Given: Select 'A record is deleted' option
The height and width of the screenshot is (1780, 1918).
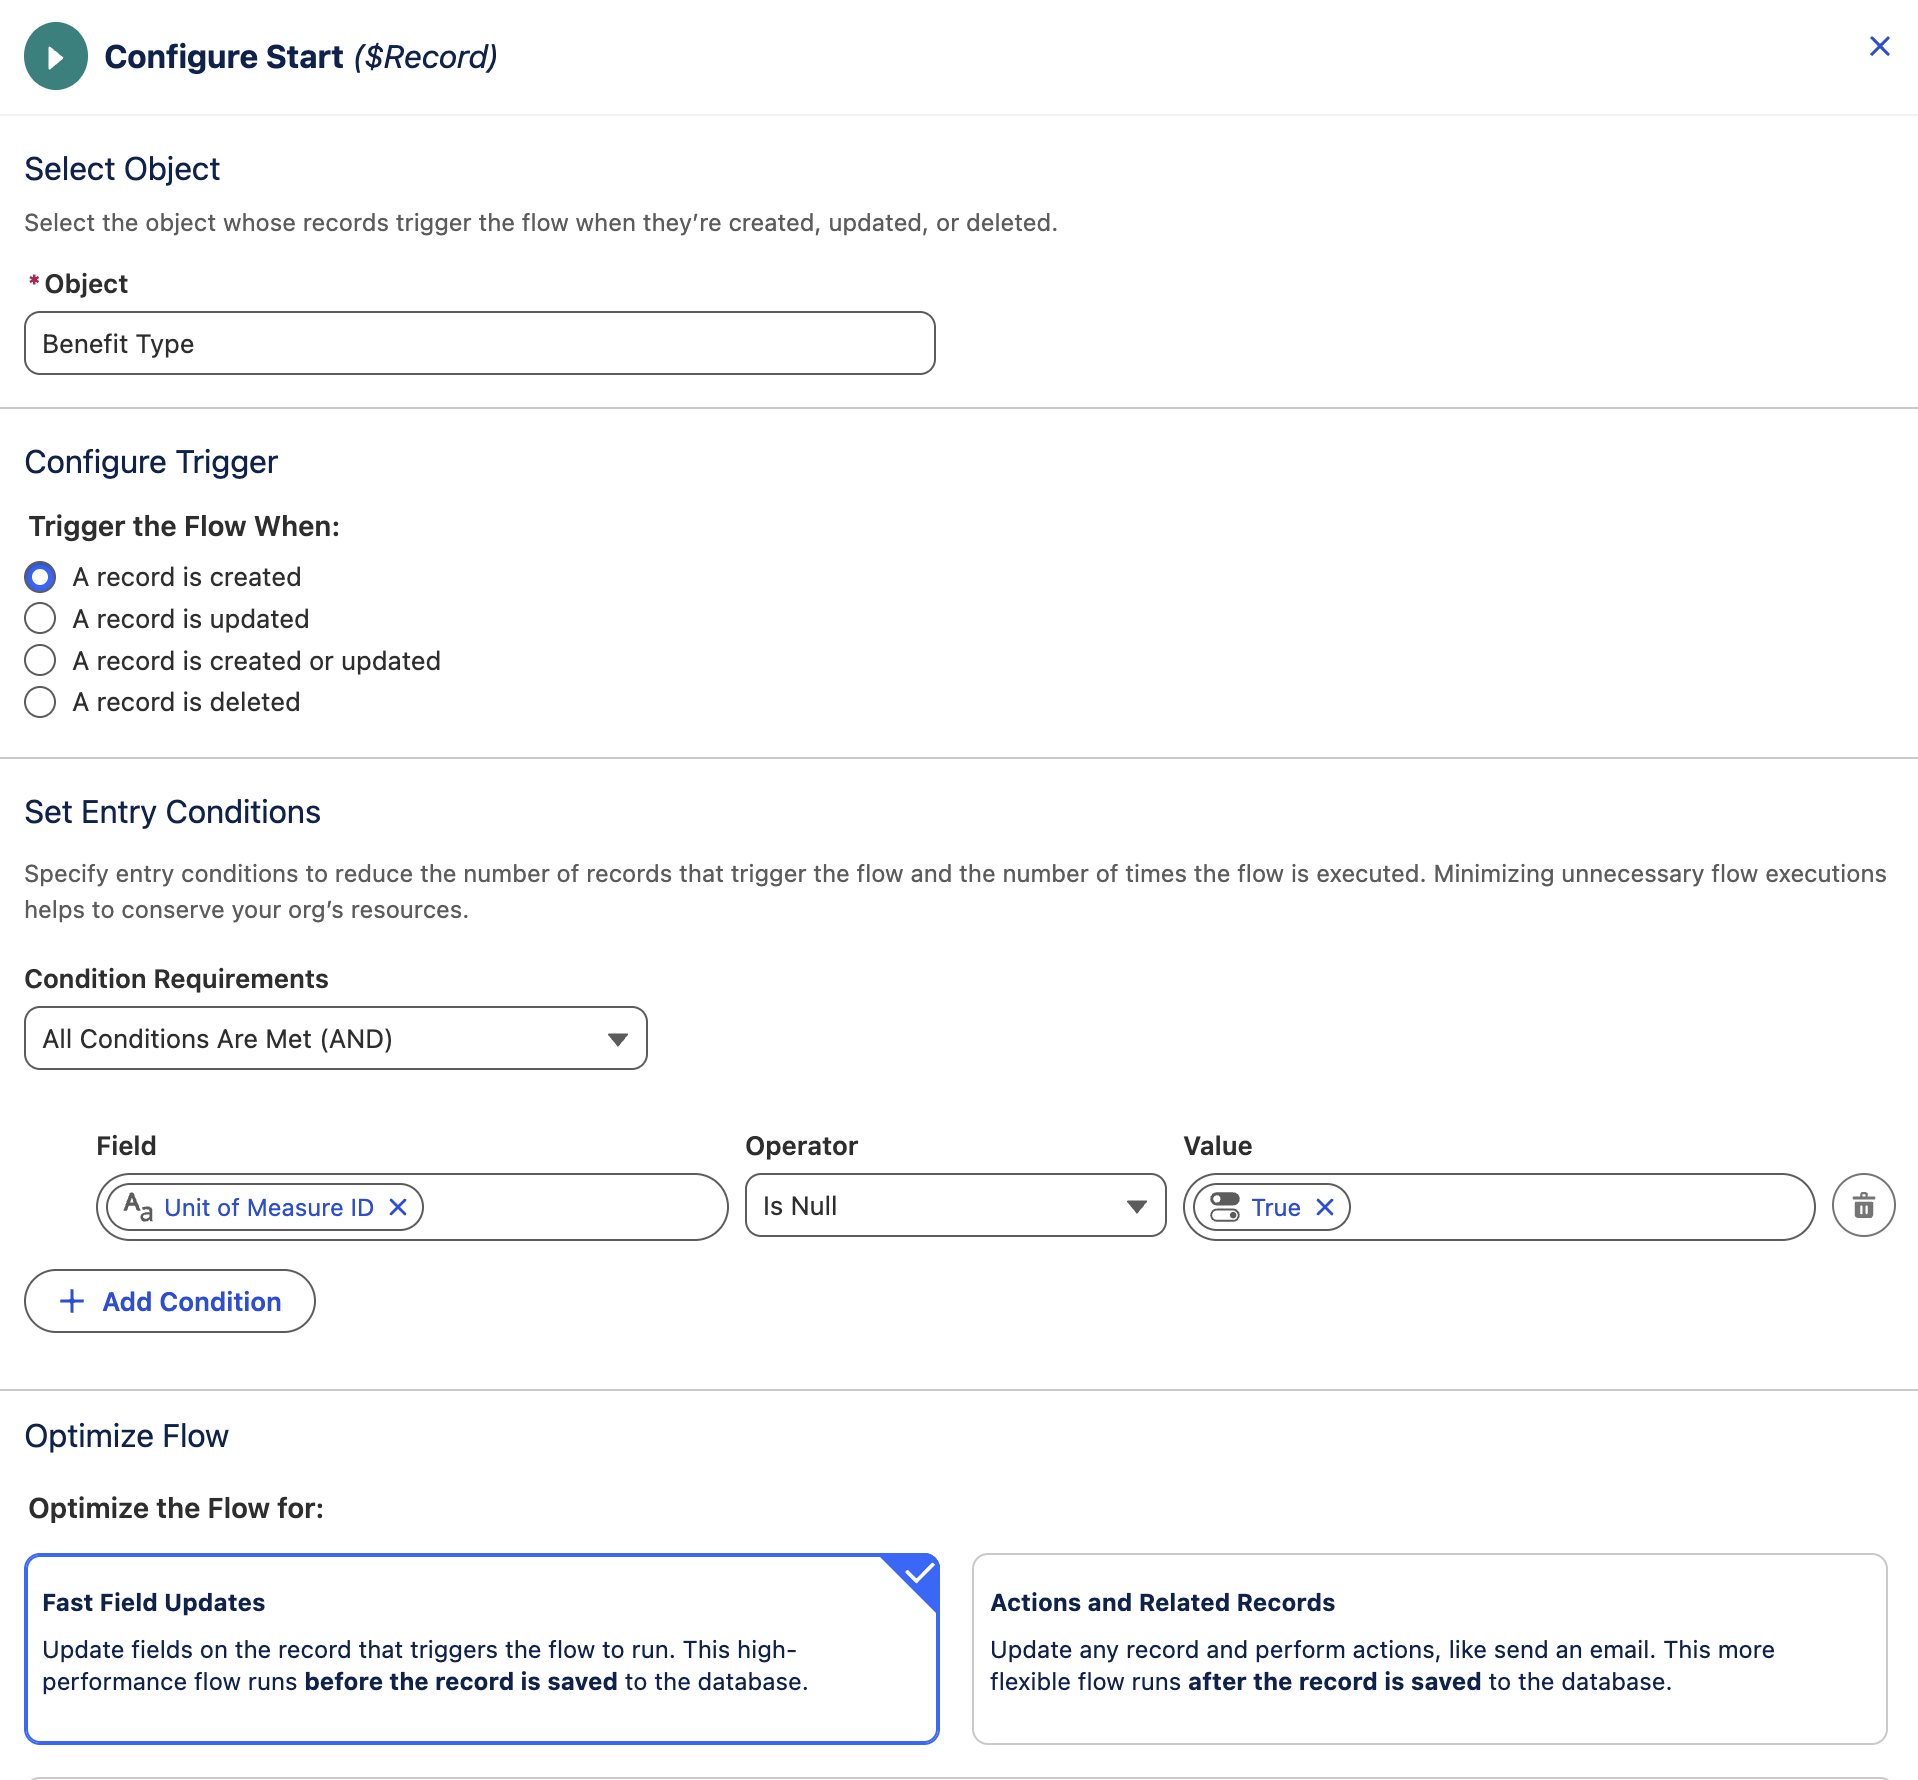Looking at the screenshot, I should click(x=40, y=702).
